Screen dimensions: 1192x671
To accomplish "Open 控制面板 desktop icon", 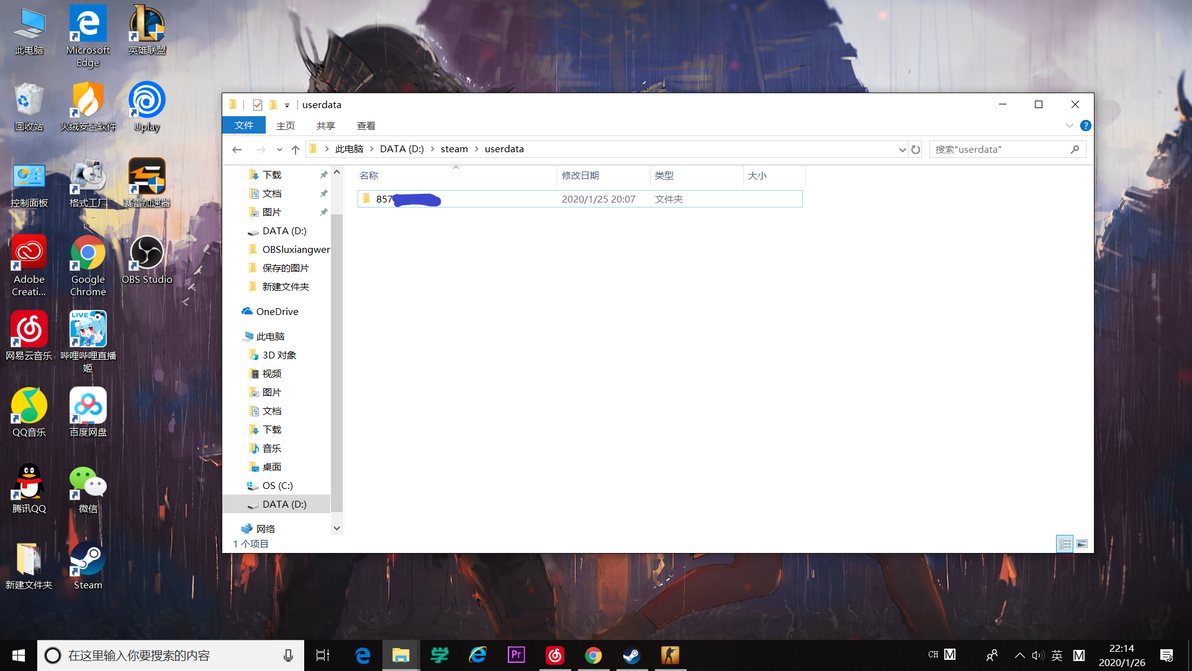I will (29, 183).
